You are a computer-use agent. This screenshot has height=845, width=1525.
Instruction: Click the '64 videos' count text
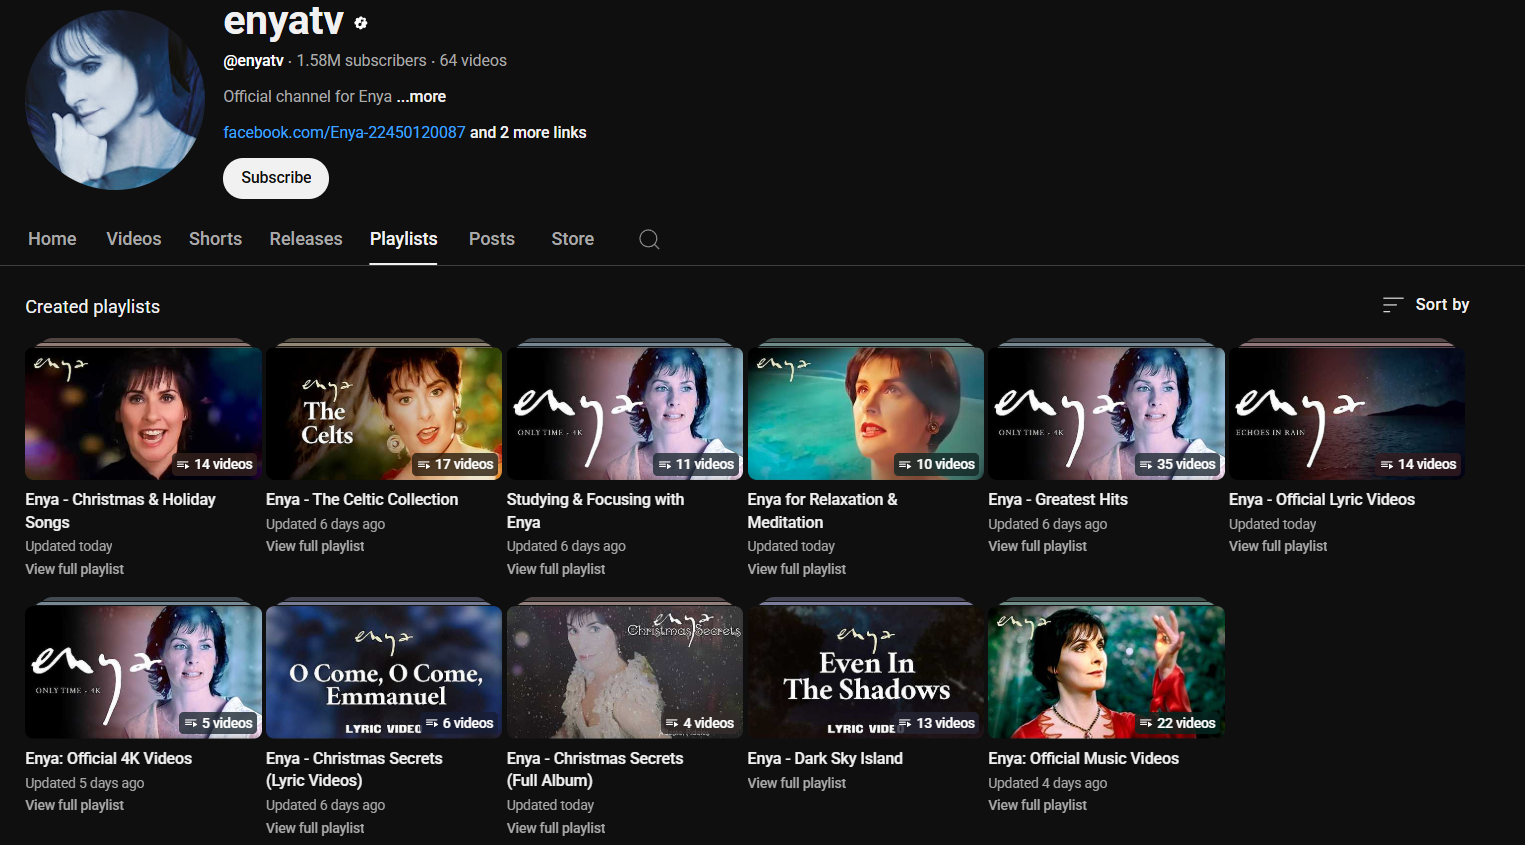pos(473,61)
